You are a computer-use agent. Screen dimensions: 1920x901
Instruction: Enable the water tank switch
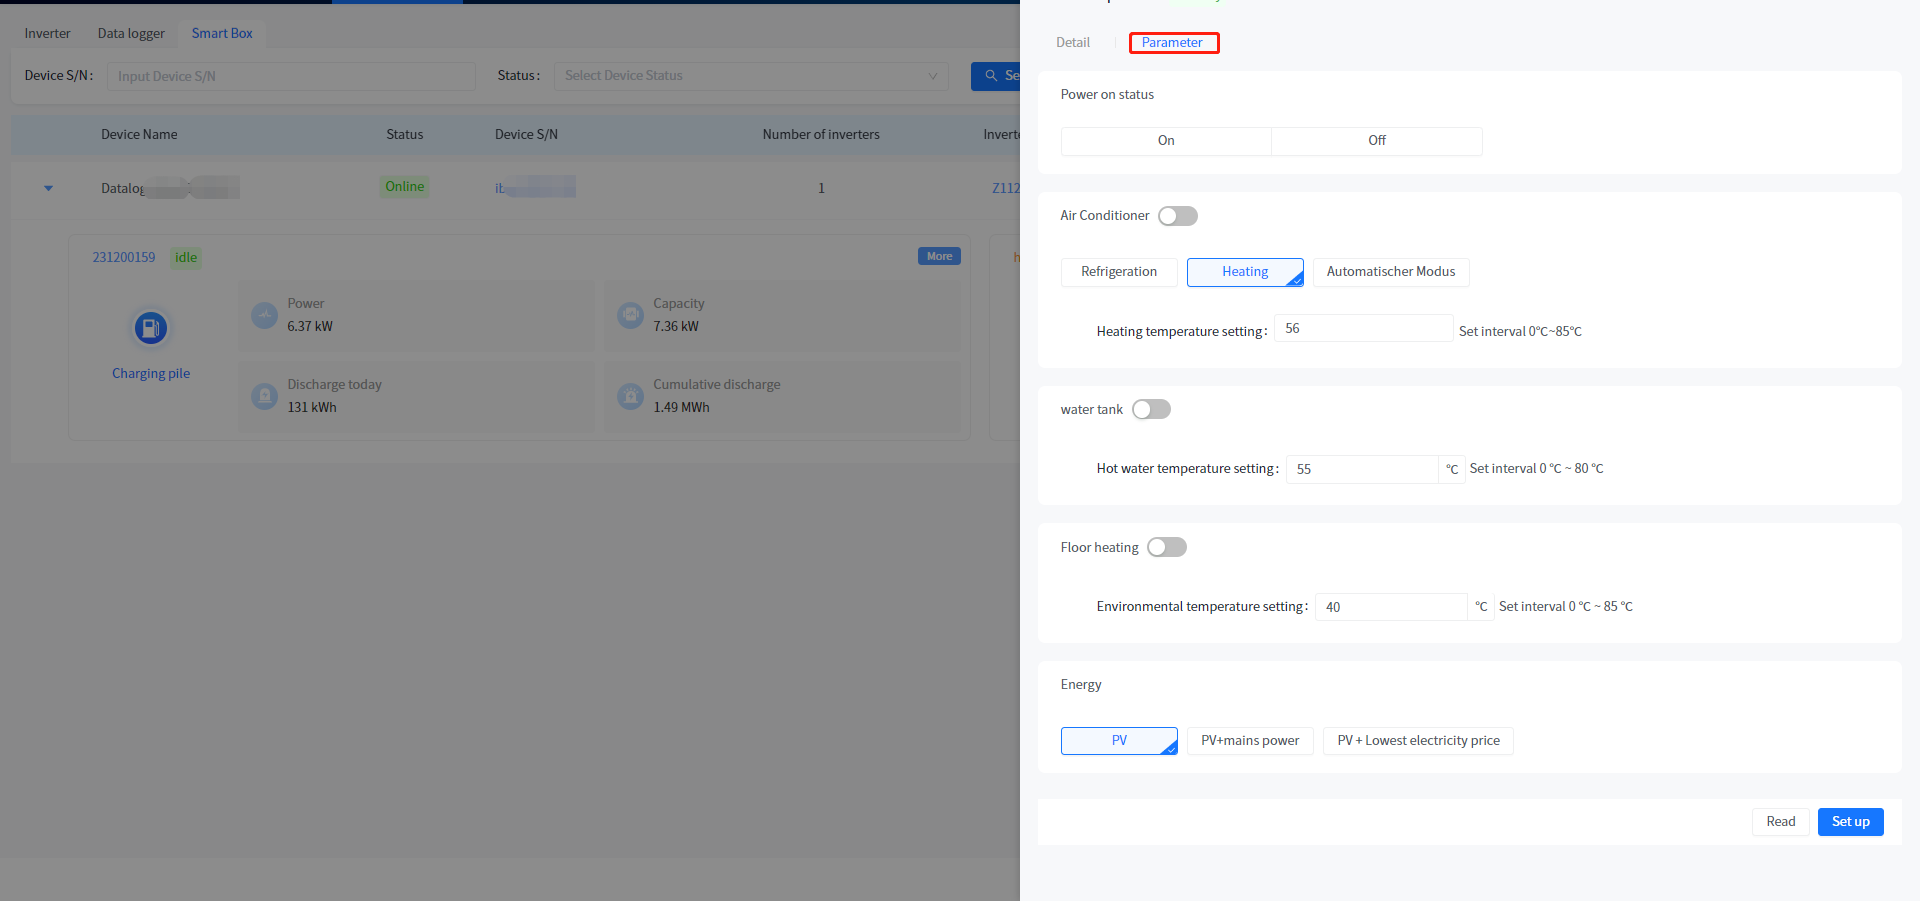click(x=1151, y=410)
